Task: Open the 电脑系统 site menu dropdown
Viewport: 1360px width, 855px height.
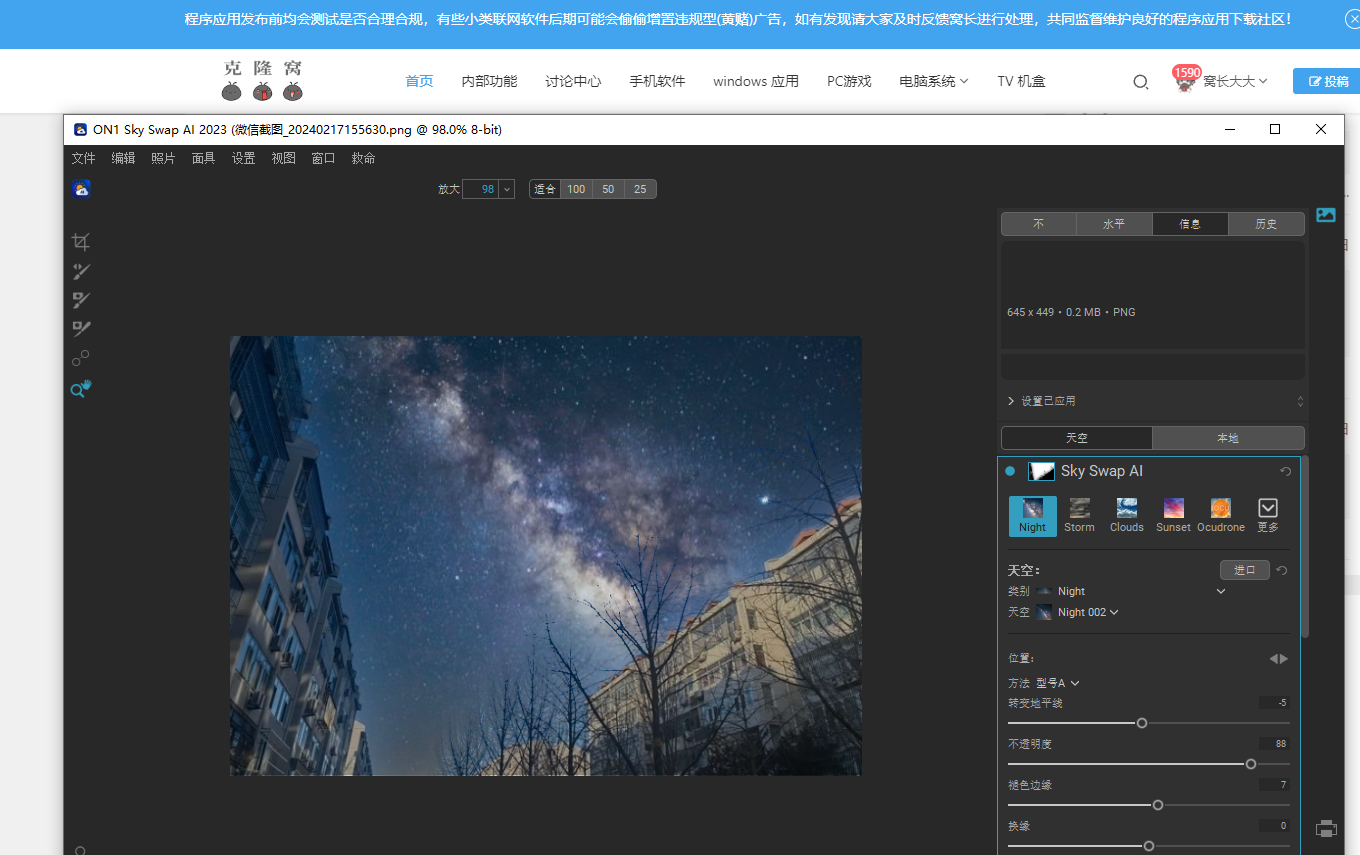Action: (934, 81)
